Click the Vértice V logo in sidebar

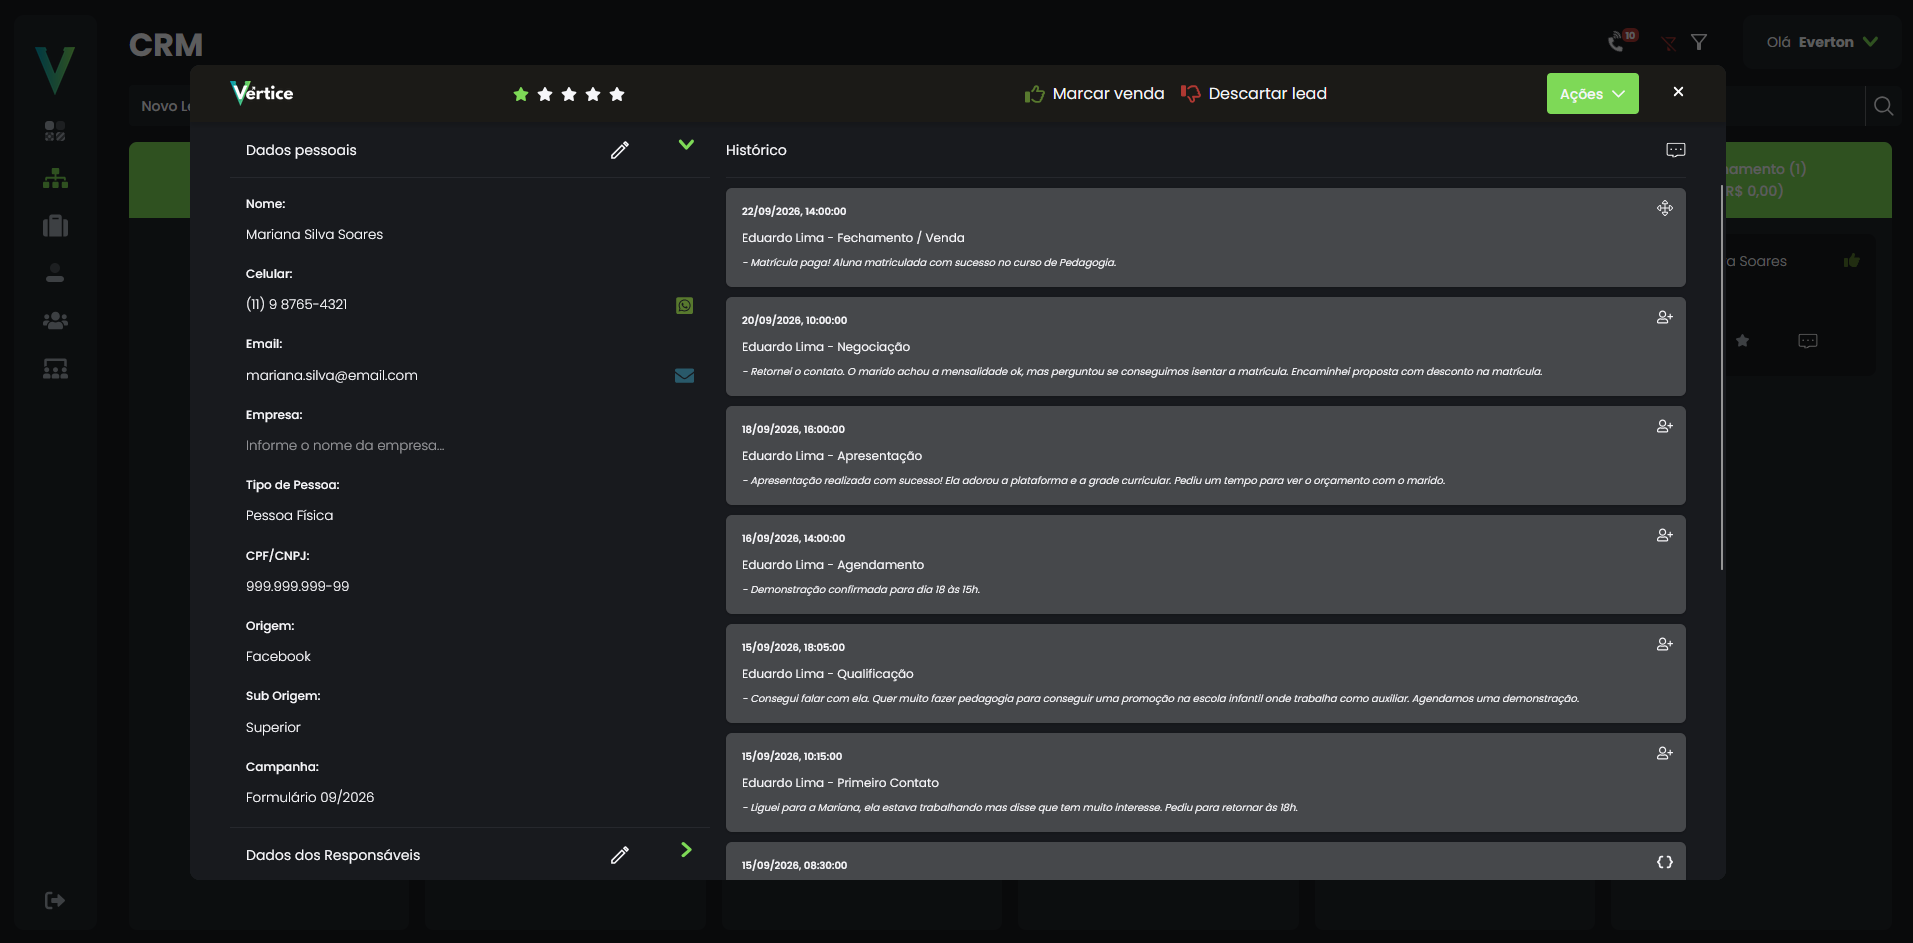(x=55, y=70)
